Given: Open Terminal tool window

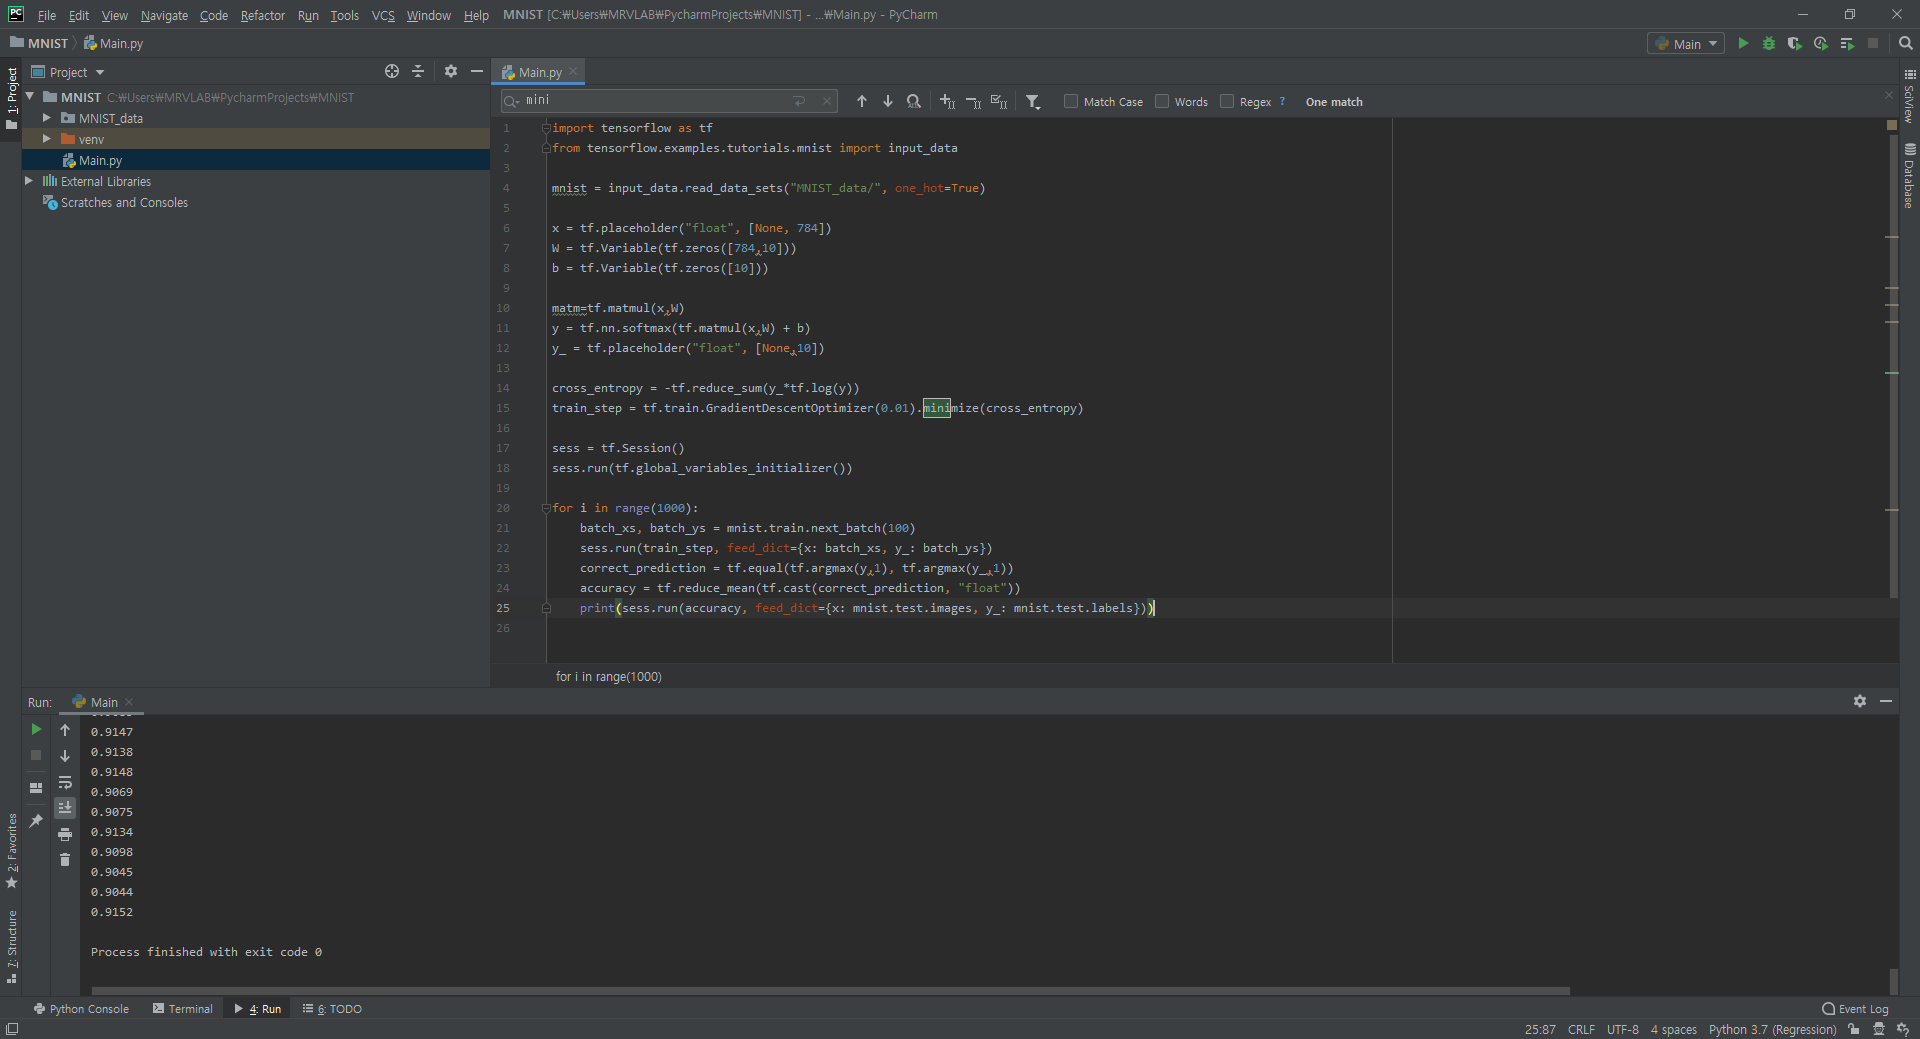Looking at the screenshot, I should coord(183,1009).
